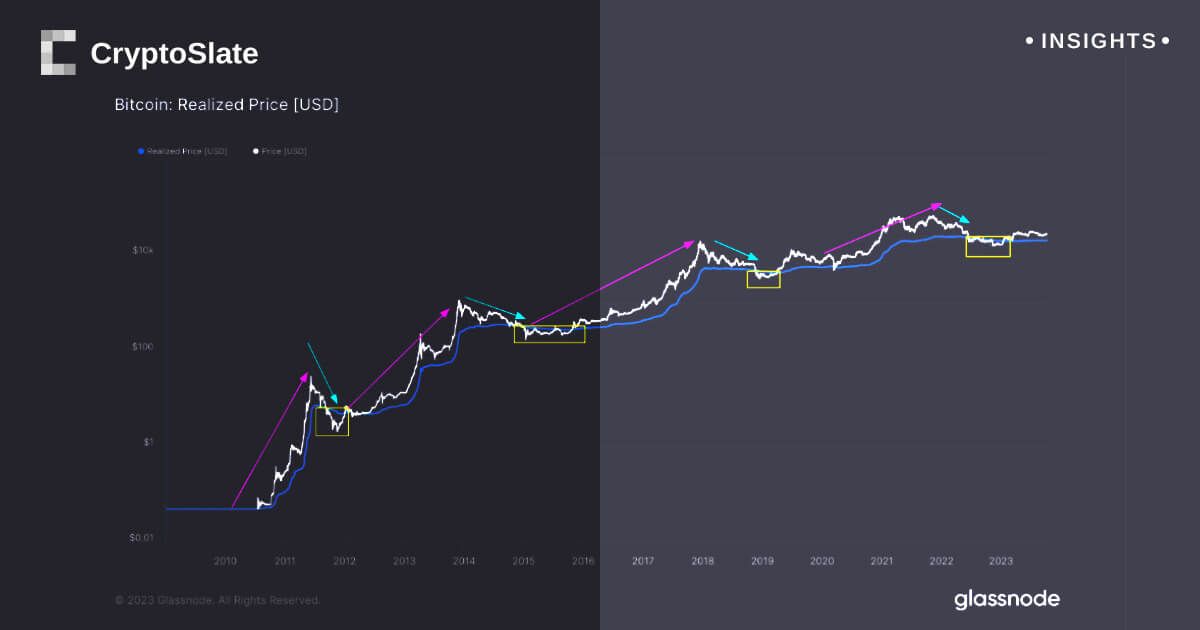
Task: Select the yellow box near 2023
Action: (988, 246)
